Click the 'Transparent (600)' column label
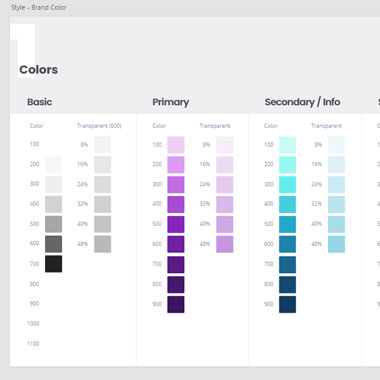Viewport: 380px width, 380px height. tap(99, 126)
